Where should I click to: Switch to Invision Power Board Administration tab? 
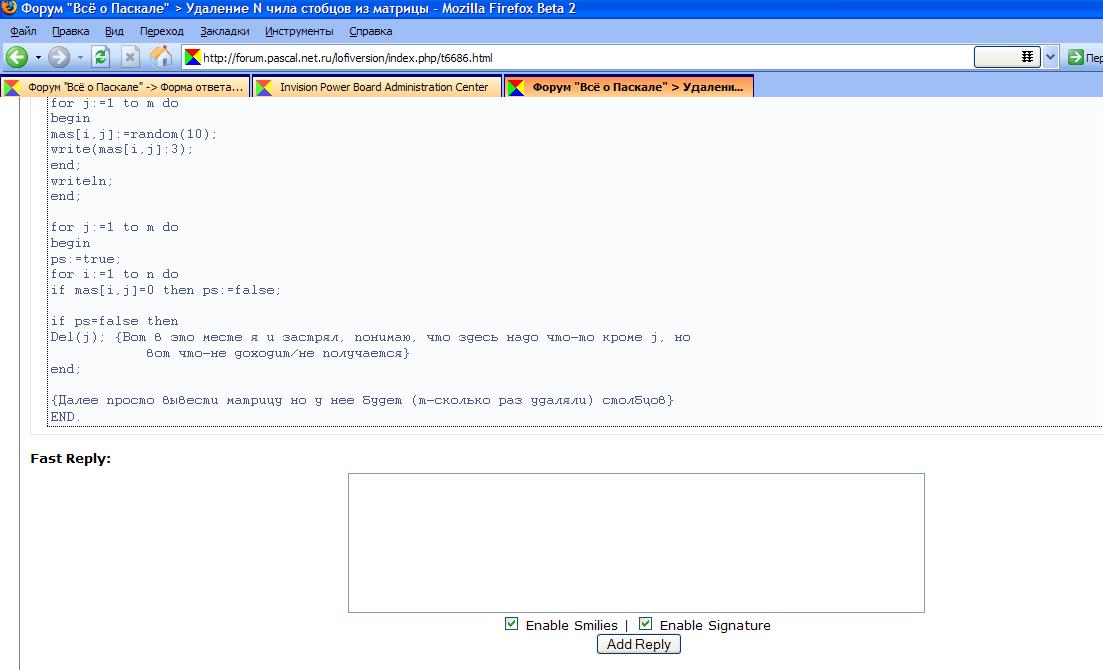click(383, 87)
